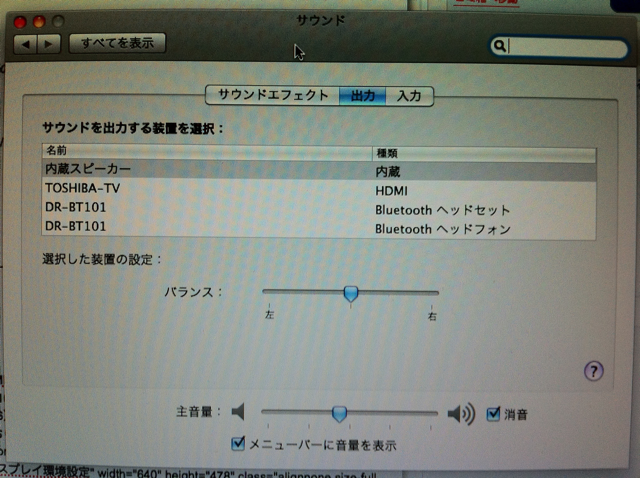Viewport: 640px width, 478px height.
Task: Click the magnifying glass search icon
Action: tap(499, 46)
